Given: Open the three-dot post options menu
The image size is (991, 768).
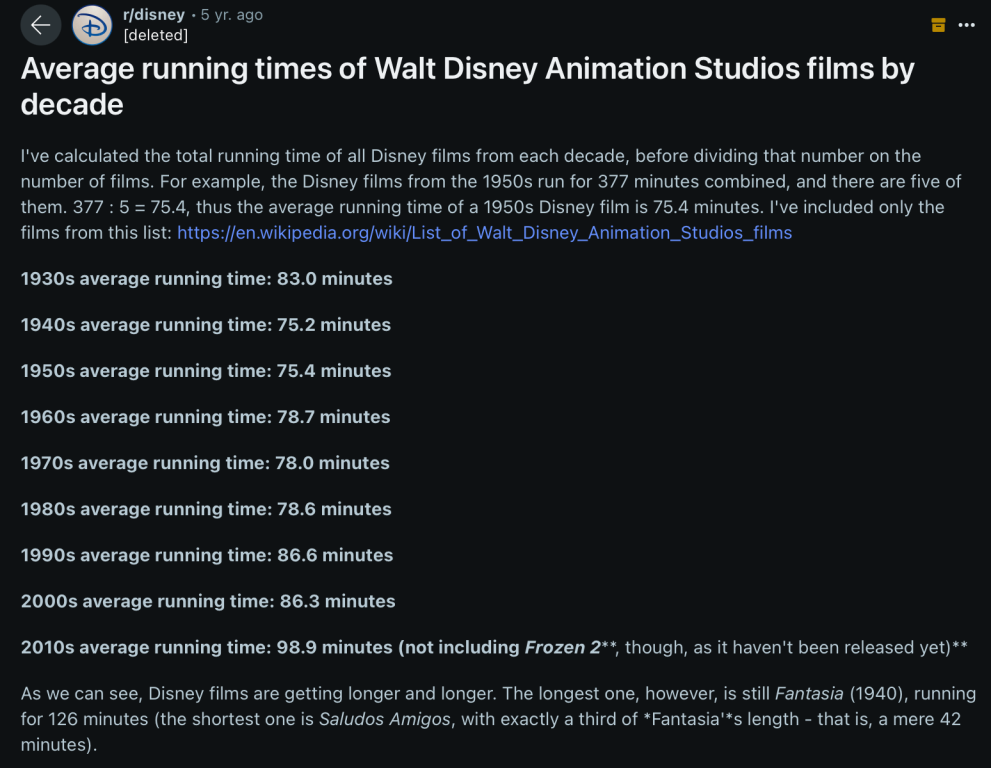Looking at the screenshot, I should point(966,25).
